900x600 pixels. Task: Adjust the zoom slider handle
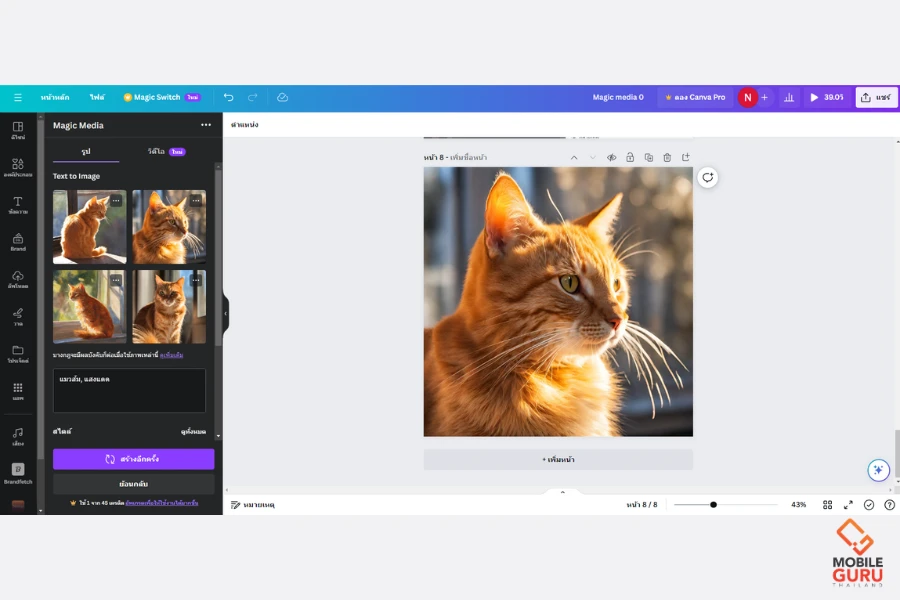coord(713,505)
